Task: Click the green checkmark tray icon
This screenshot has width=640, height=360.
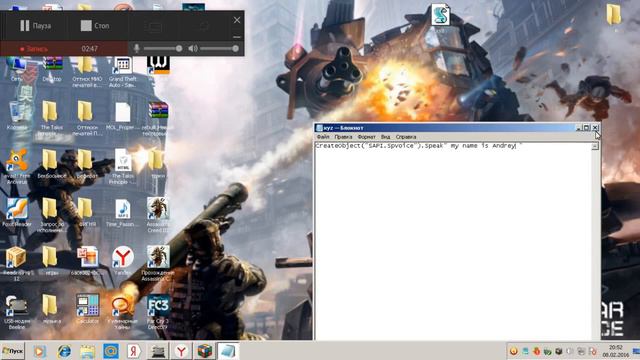Action: point(548,351)
